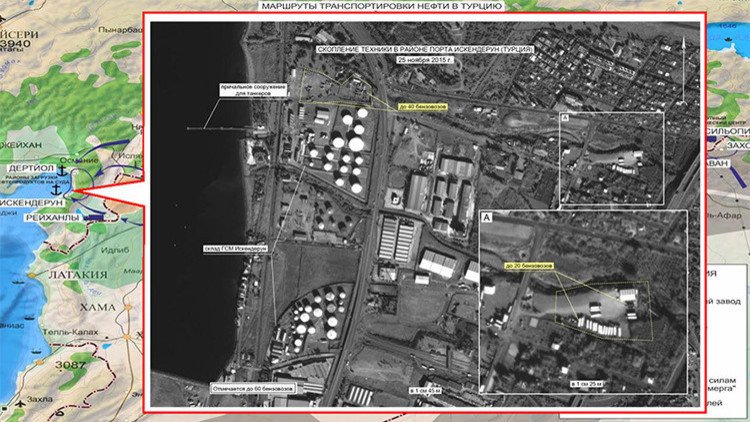Select the small box marker labeled A

pyautogui.click(x=567, y=119)
